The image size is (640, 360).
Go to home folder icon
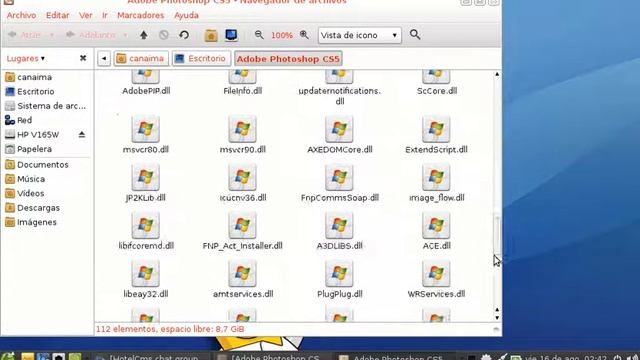(211, 36)
